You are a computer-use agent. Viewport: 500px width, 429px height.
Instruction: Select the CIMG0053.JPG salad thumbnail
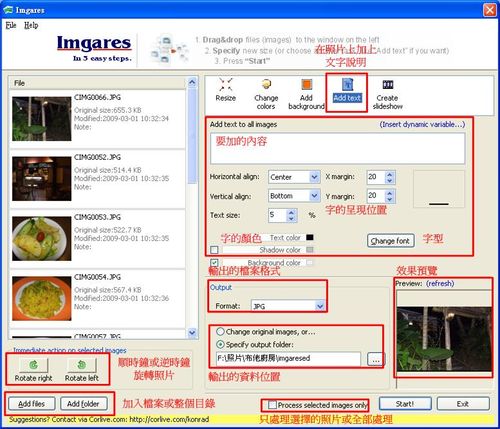[42, 238]
